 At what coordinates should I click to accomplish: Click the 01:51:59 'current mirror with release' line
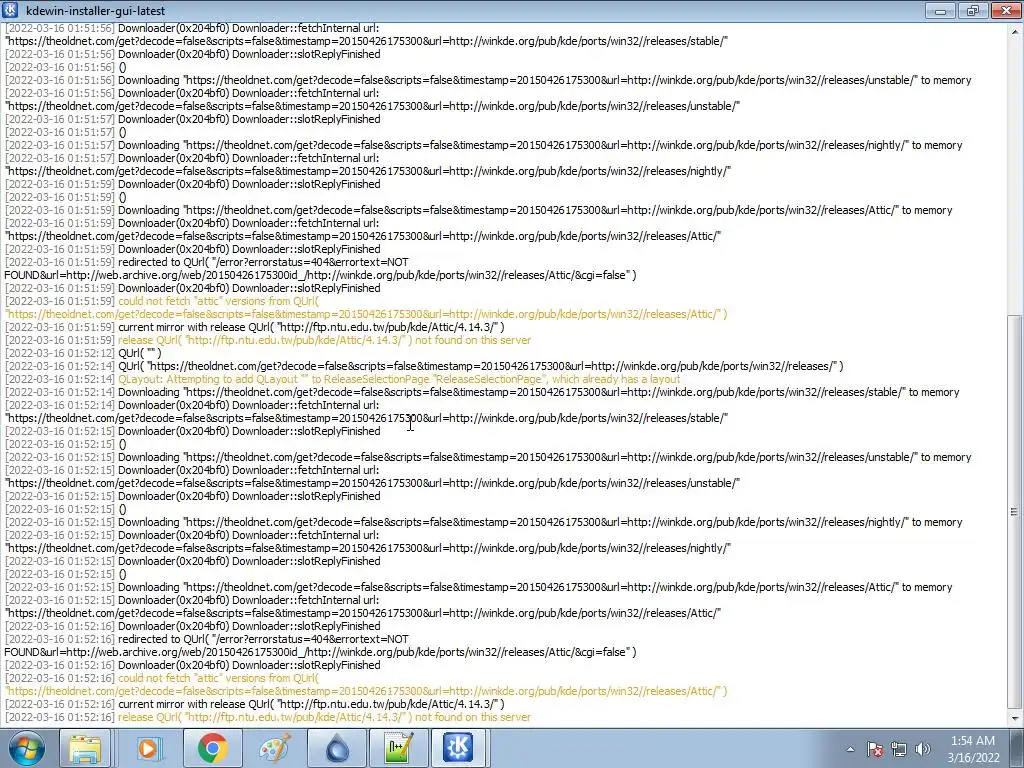click(255, 327)
